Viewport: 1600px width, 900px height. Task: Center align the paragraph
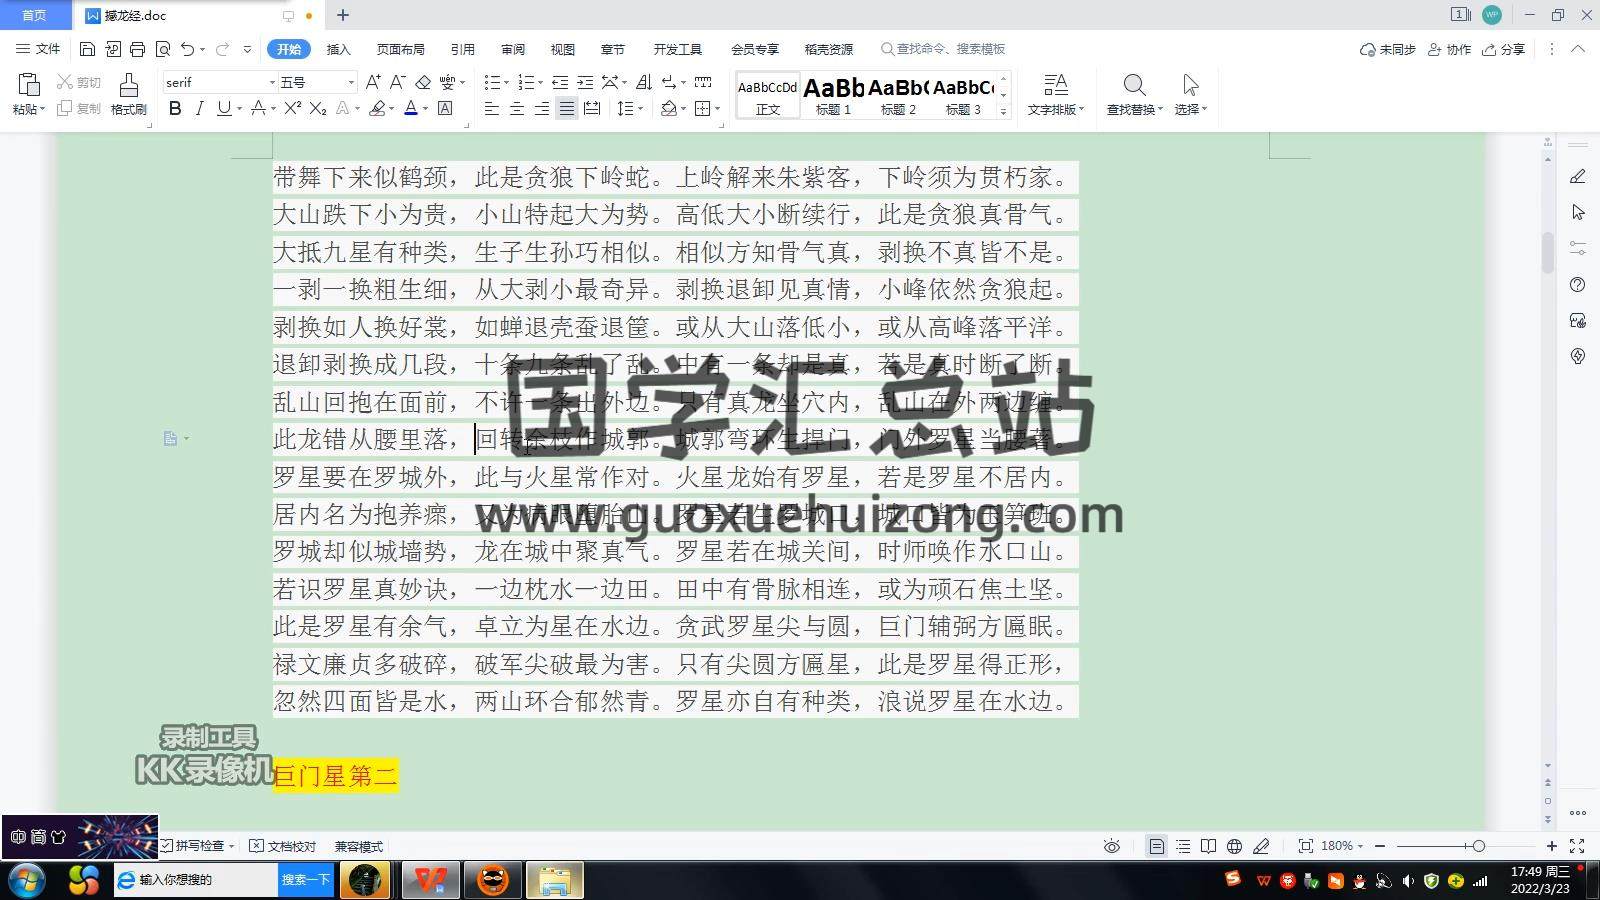(x=516, y=108)
